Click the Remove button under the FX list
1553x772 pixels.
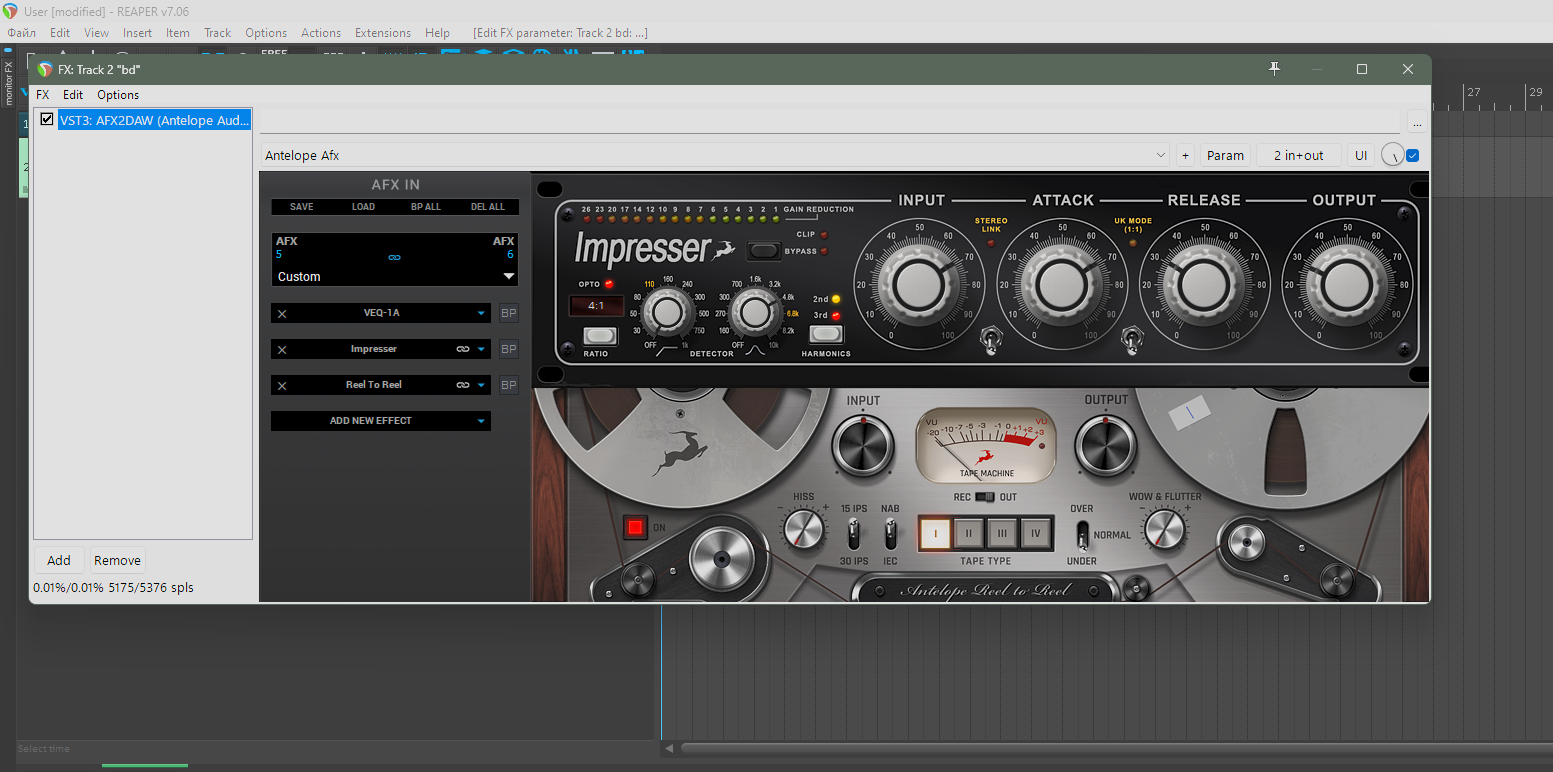pos(117,560)
